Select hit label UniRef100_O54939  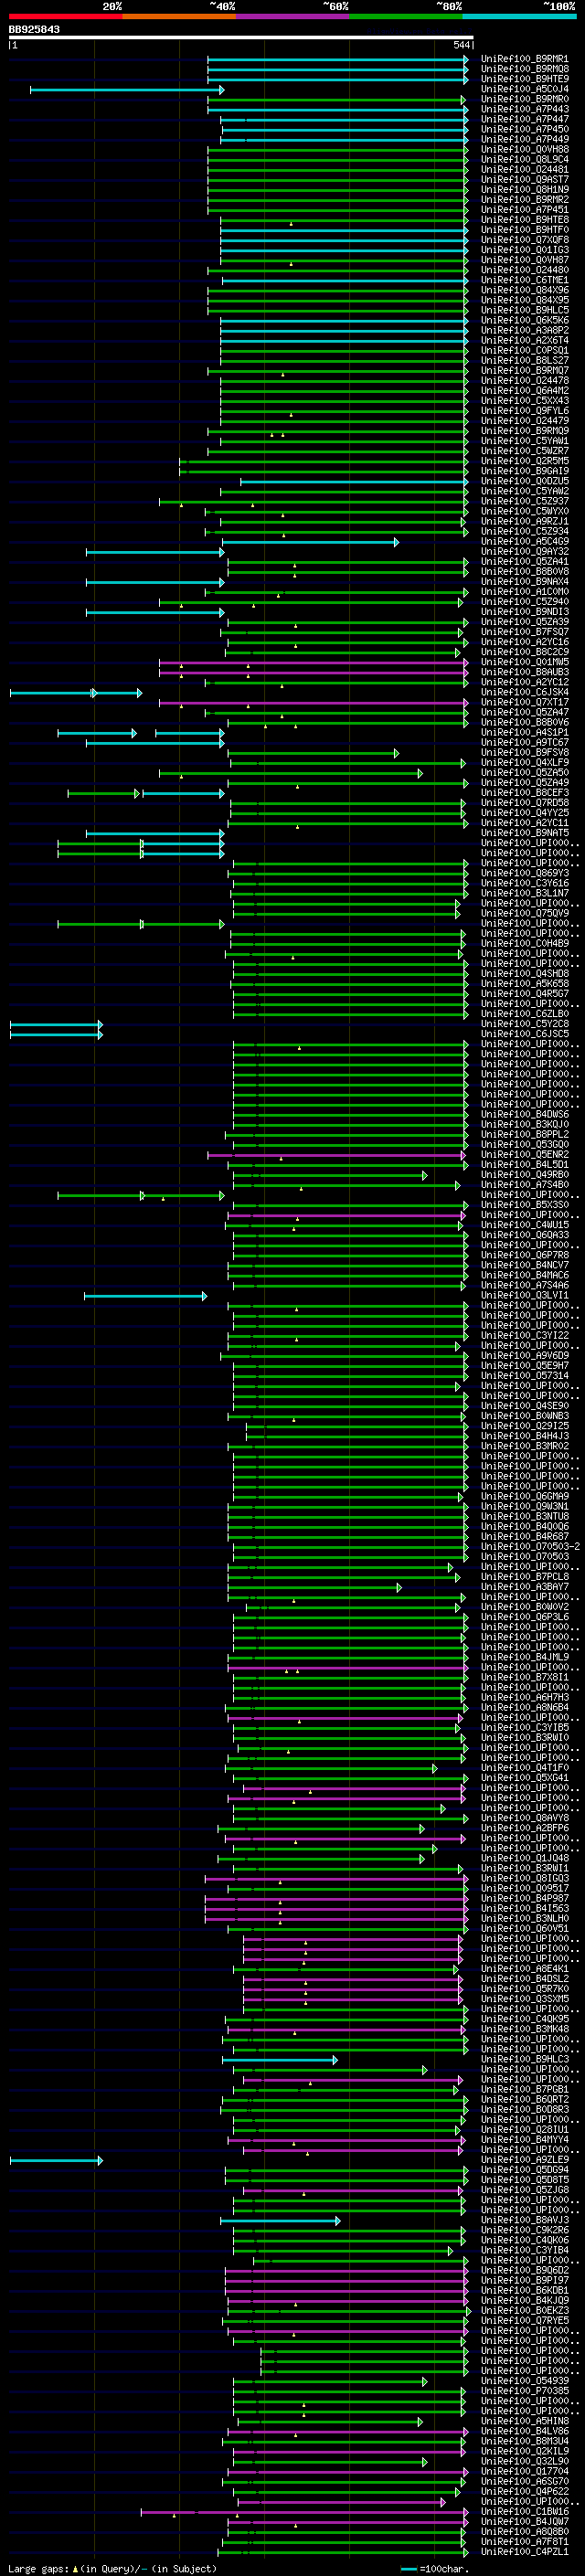(524, 2381)
